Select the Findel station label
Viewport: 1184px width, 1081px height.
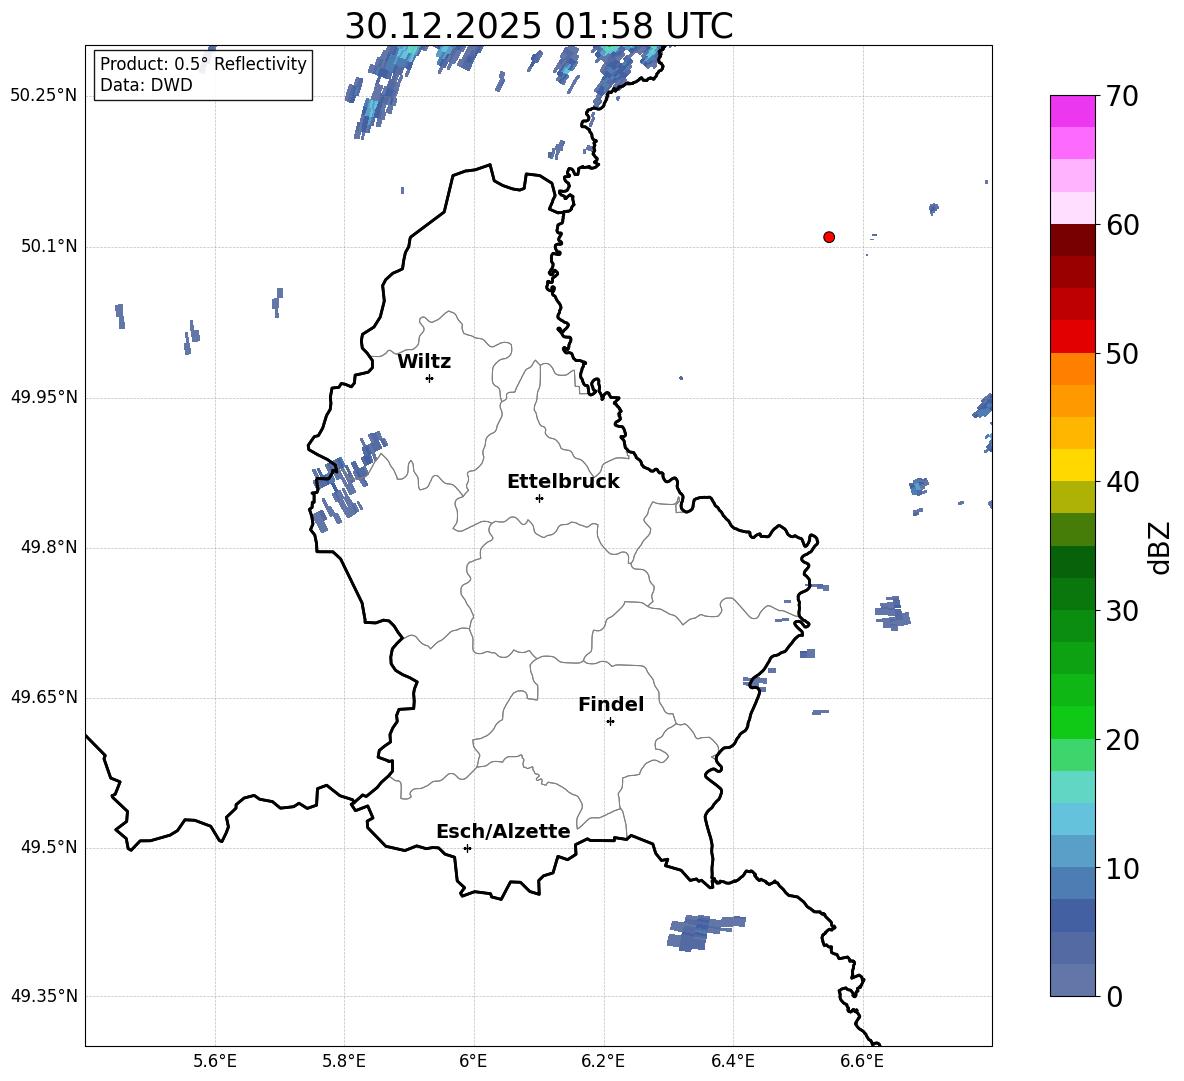(x=611, y=704)
